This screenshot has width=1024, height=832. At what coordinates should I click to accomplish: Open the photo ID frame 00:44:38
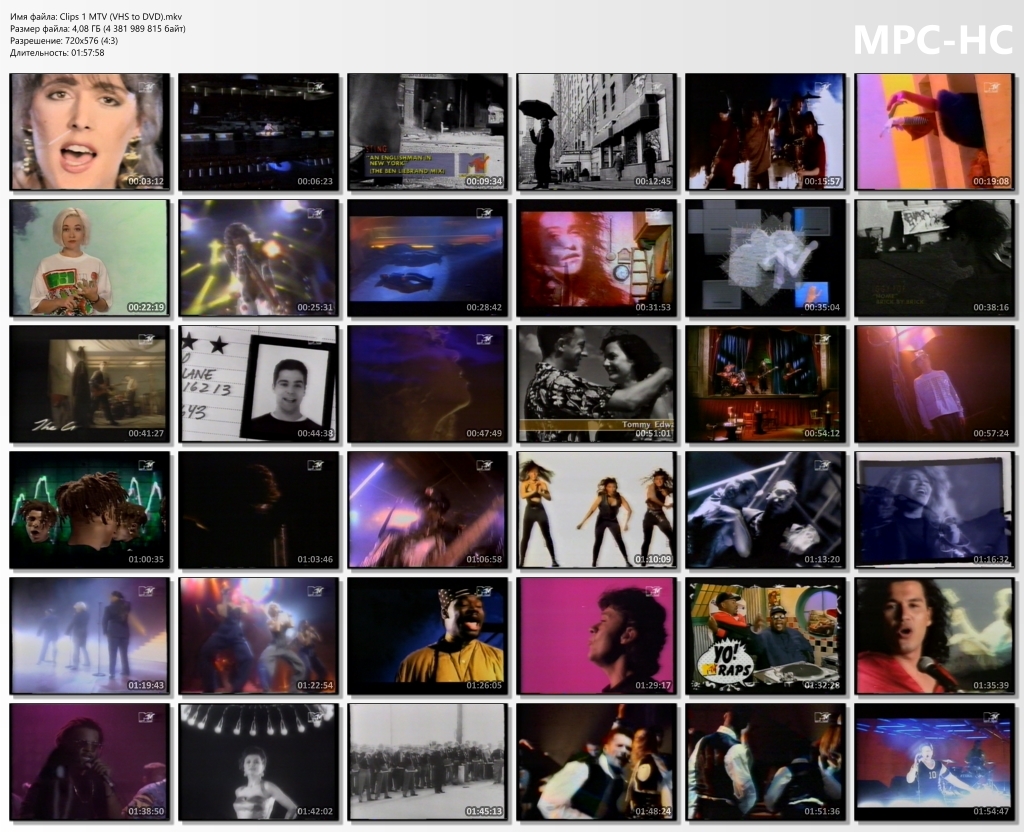point(259,384)
